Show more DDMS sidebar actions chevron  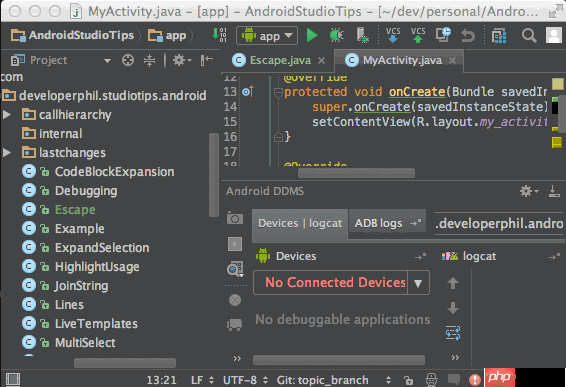(x=237, y=358)
